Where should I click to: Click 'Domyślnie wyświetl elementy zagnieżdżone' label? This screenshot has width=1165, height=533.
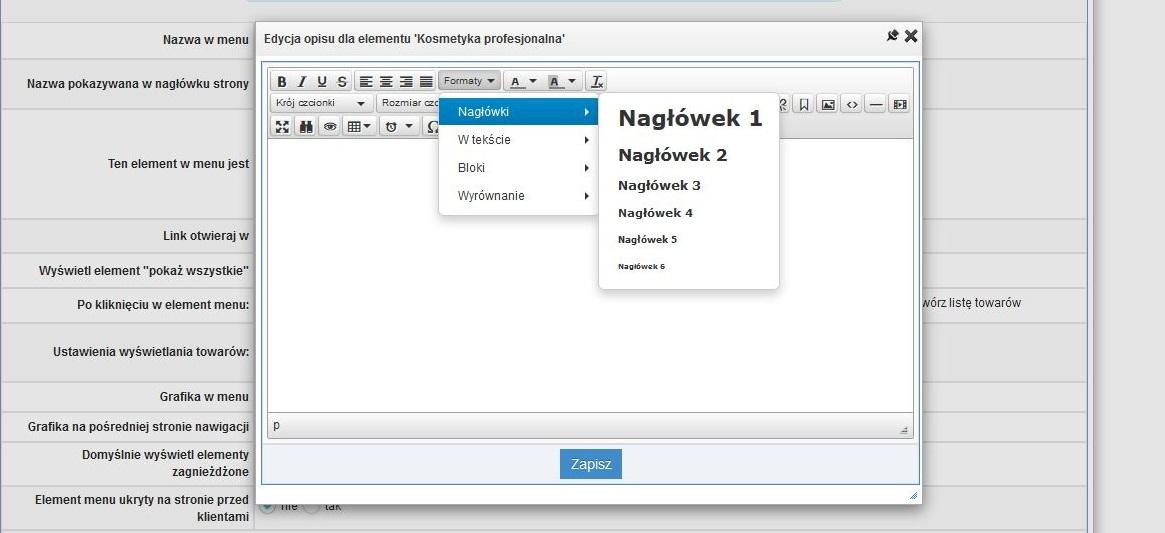pos(166,463)
